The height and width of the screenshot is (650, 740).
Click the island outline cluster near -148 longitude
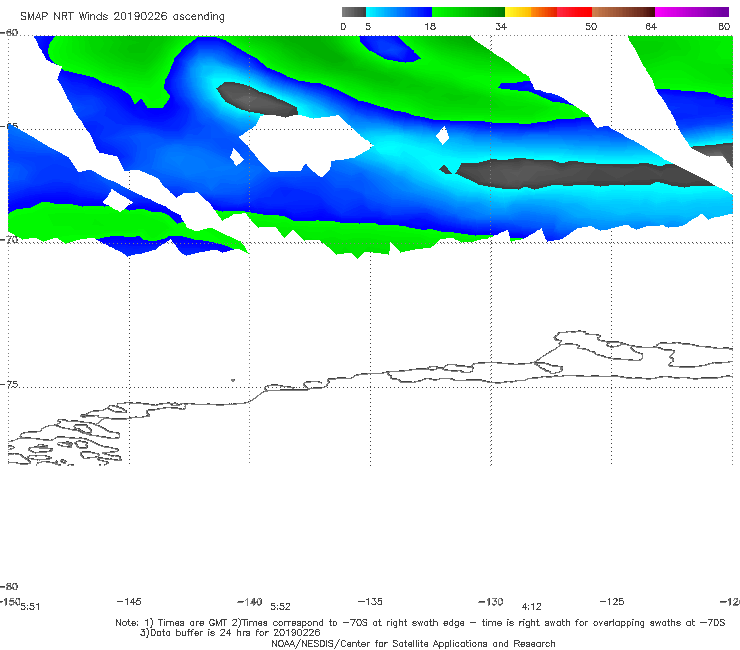(x=65, y=441)
